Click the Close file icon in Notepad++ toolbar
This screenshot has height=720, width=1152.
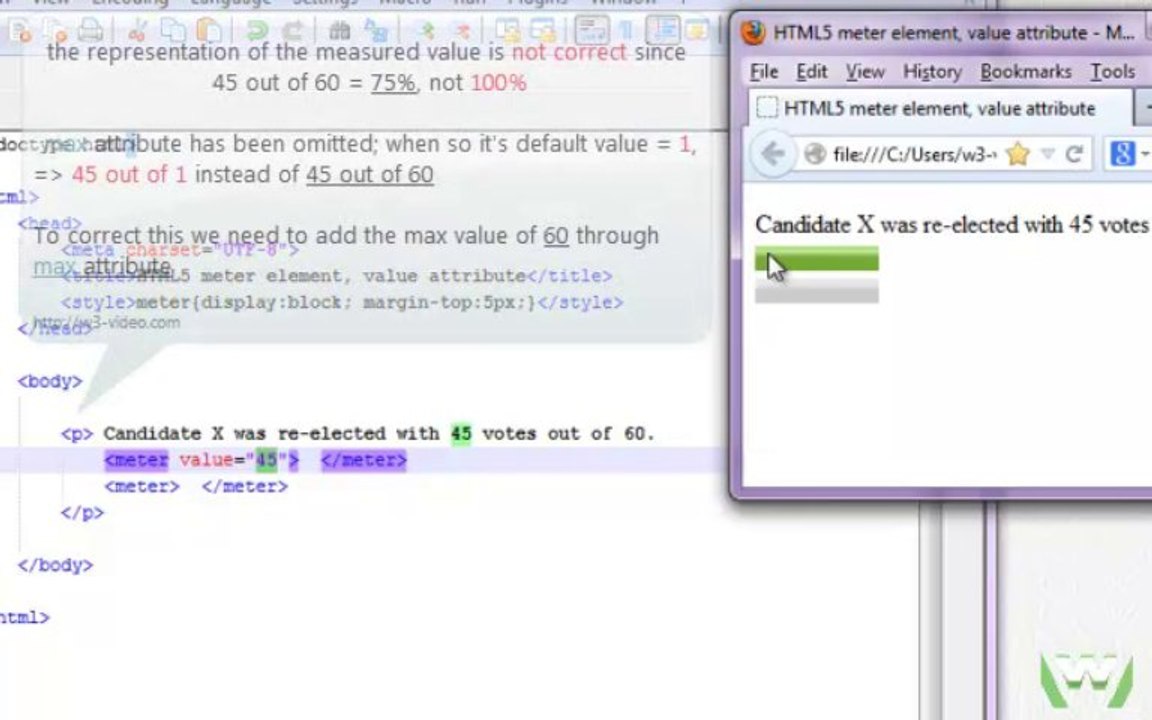click(x=20, y=31)
